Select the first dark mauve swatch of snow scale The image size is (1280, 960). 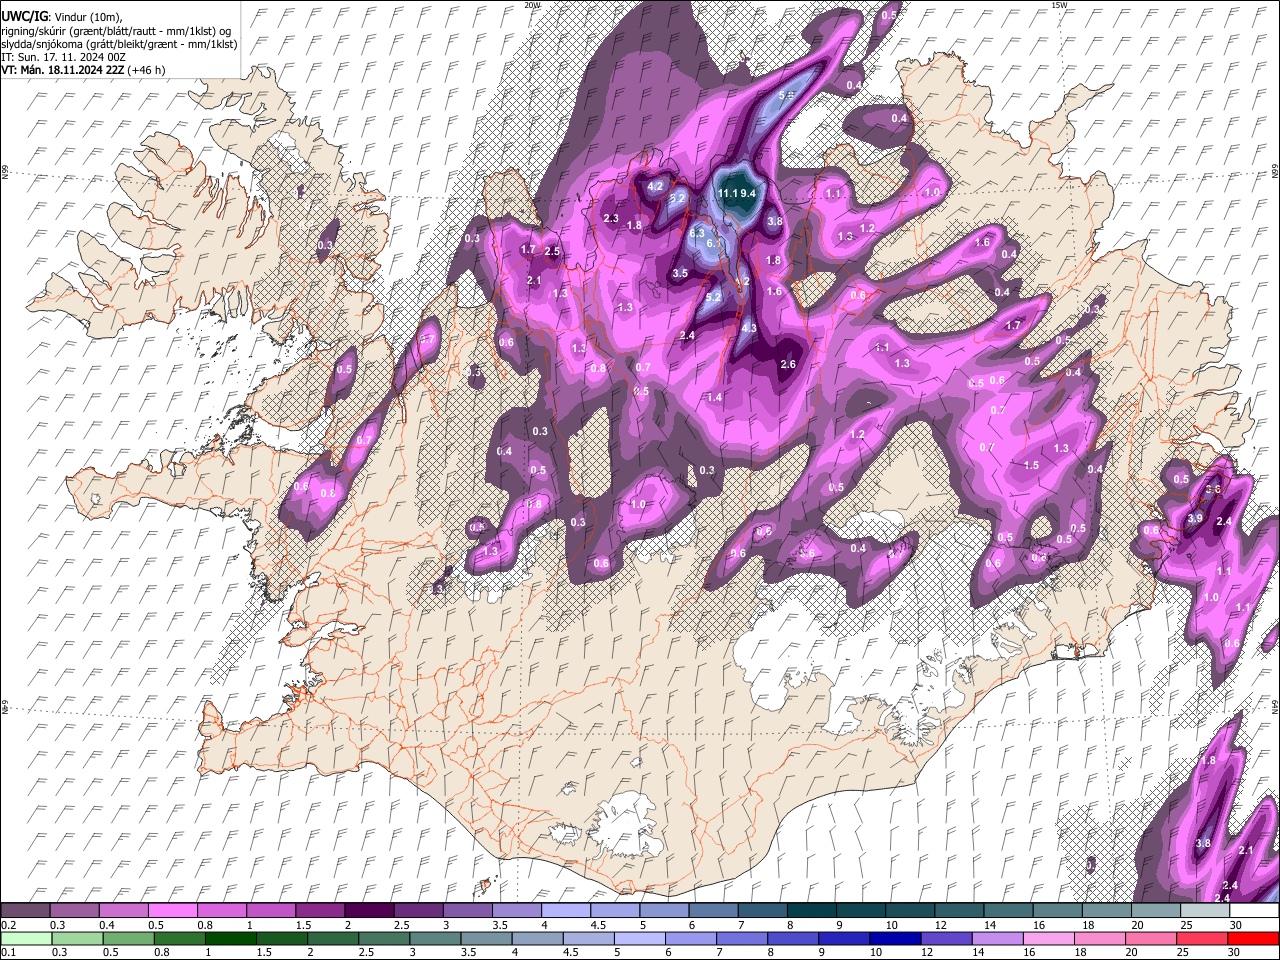tap(25, 911)
